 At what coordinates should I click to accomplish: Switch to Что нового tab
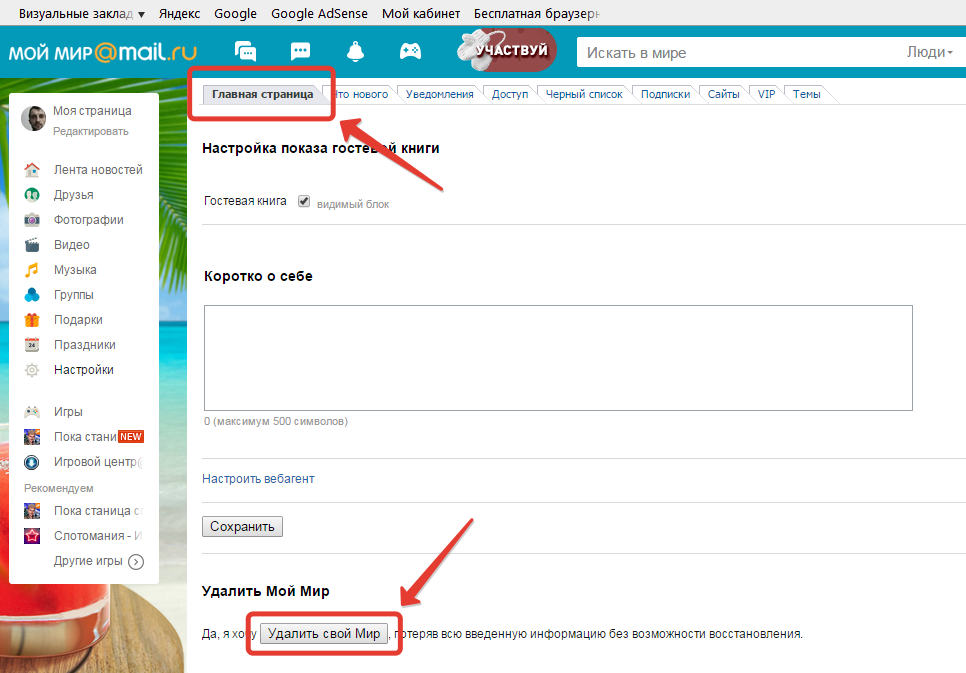tap(362, 94)
